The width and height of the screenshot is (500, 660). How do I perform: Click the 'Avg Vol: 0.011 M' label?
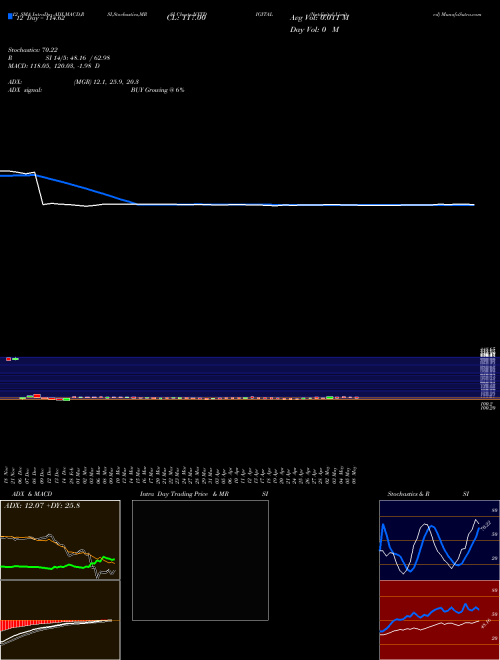pos(319,18)
